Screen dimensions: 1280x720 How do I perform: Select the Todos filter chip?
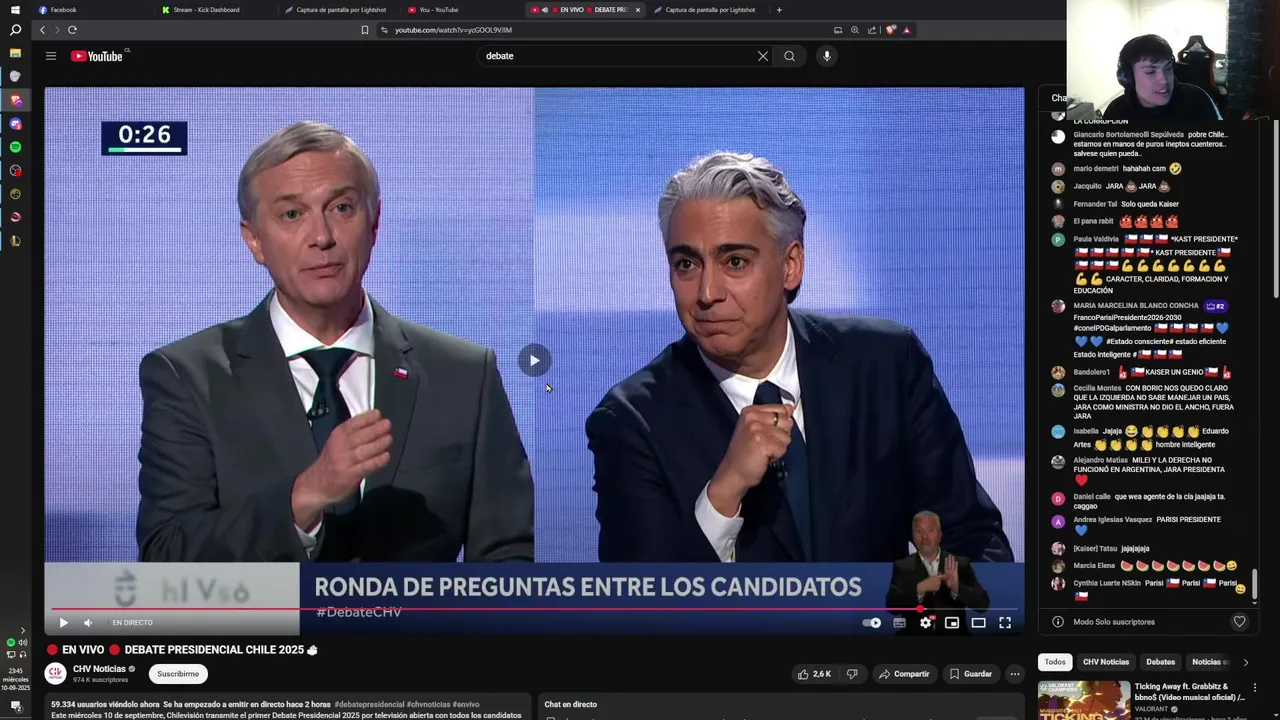(x=1055, y=662)
